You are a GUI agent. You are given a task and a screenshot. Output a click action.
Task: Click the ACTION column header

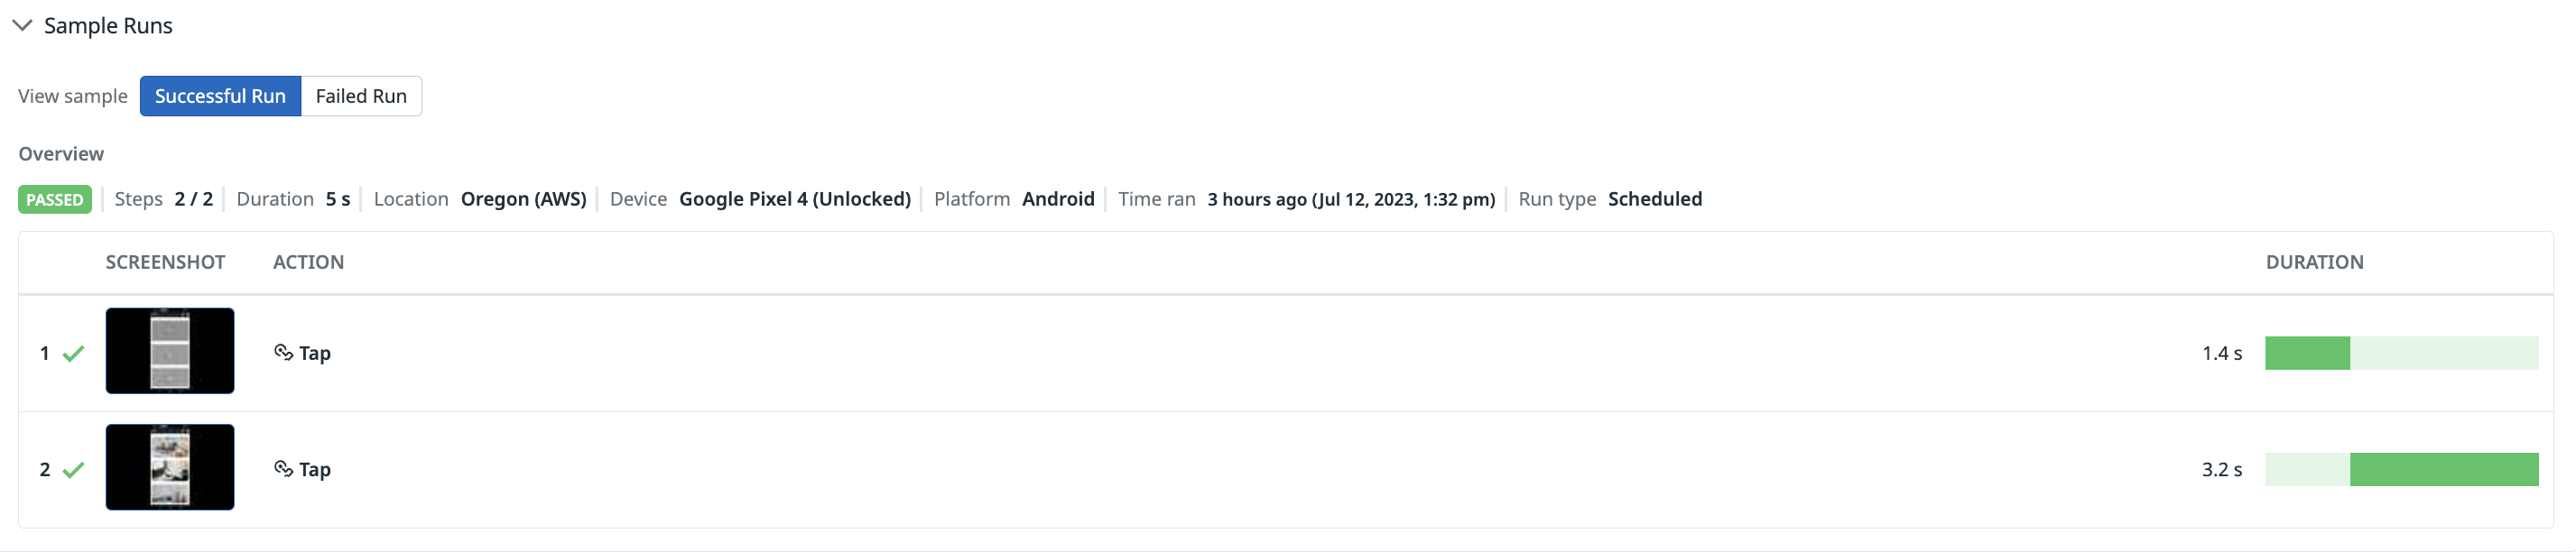click(x=308, y=262)
